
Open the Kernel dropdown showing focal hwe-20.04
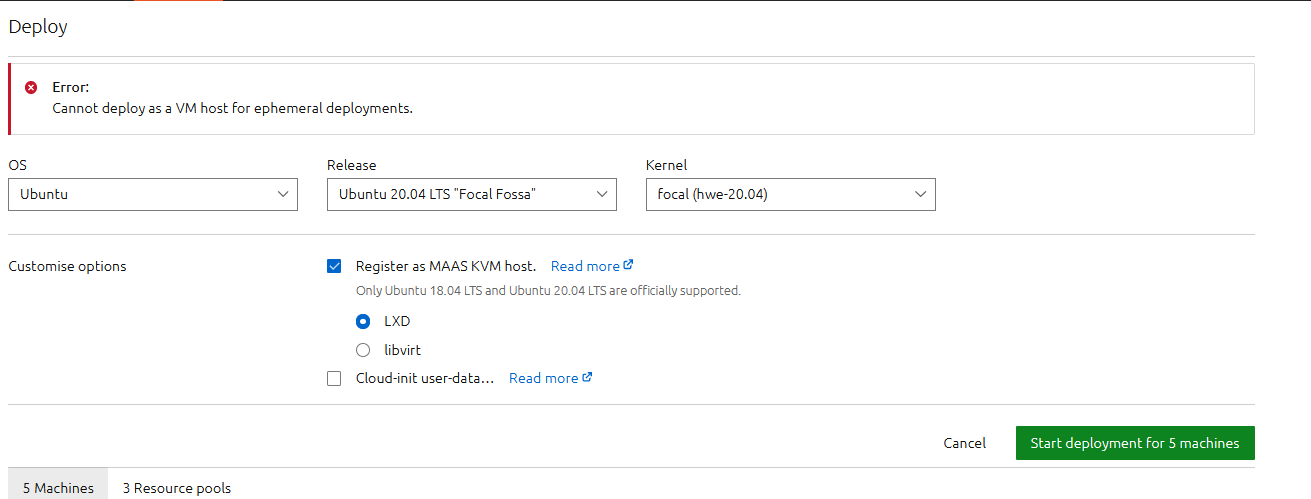pyautogui.click(x=790, y=195)
